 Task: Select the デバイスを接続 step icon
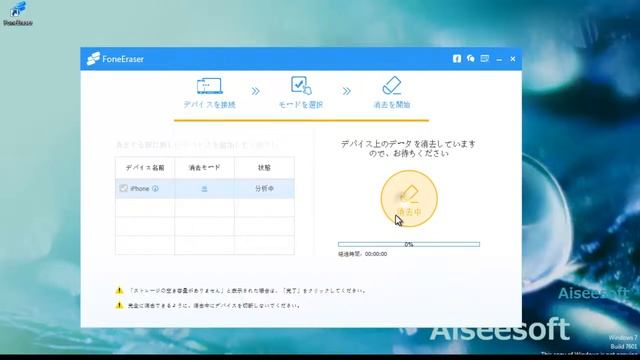(x=209, y=86)
